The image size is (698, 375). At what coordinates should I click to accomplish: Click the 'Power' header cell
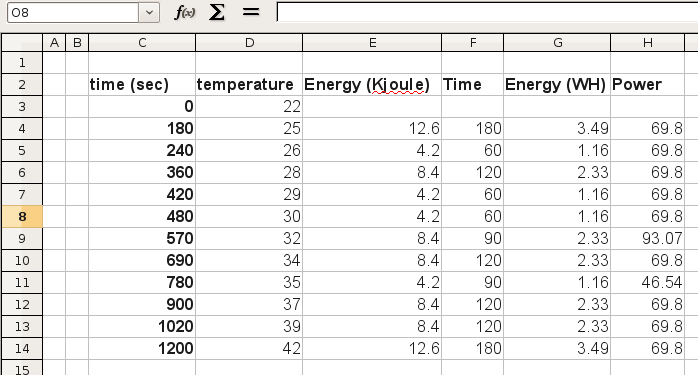click(647, 85)
